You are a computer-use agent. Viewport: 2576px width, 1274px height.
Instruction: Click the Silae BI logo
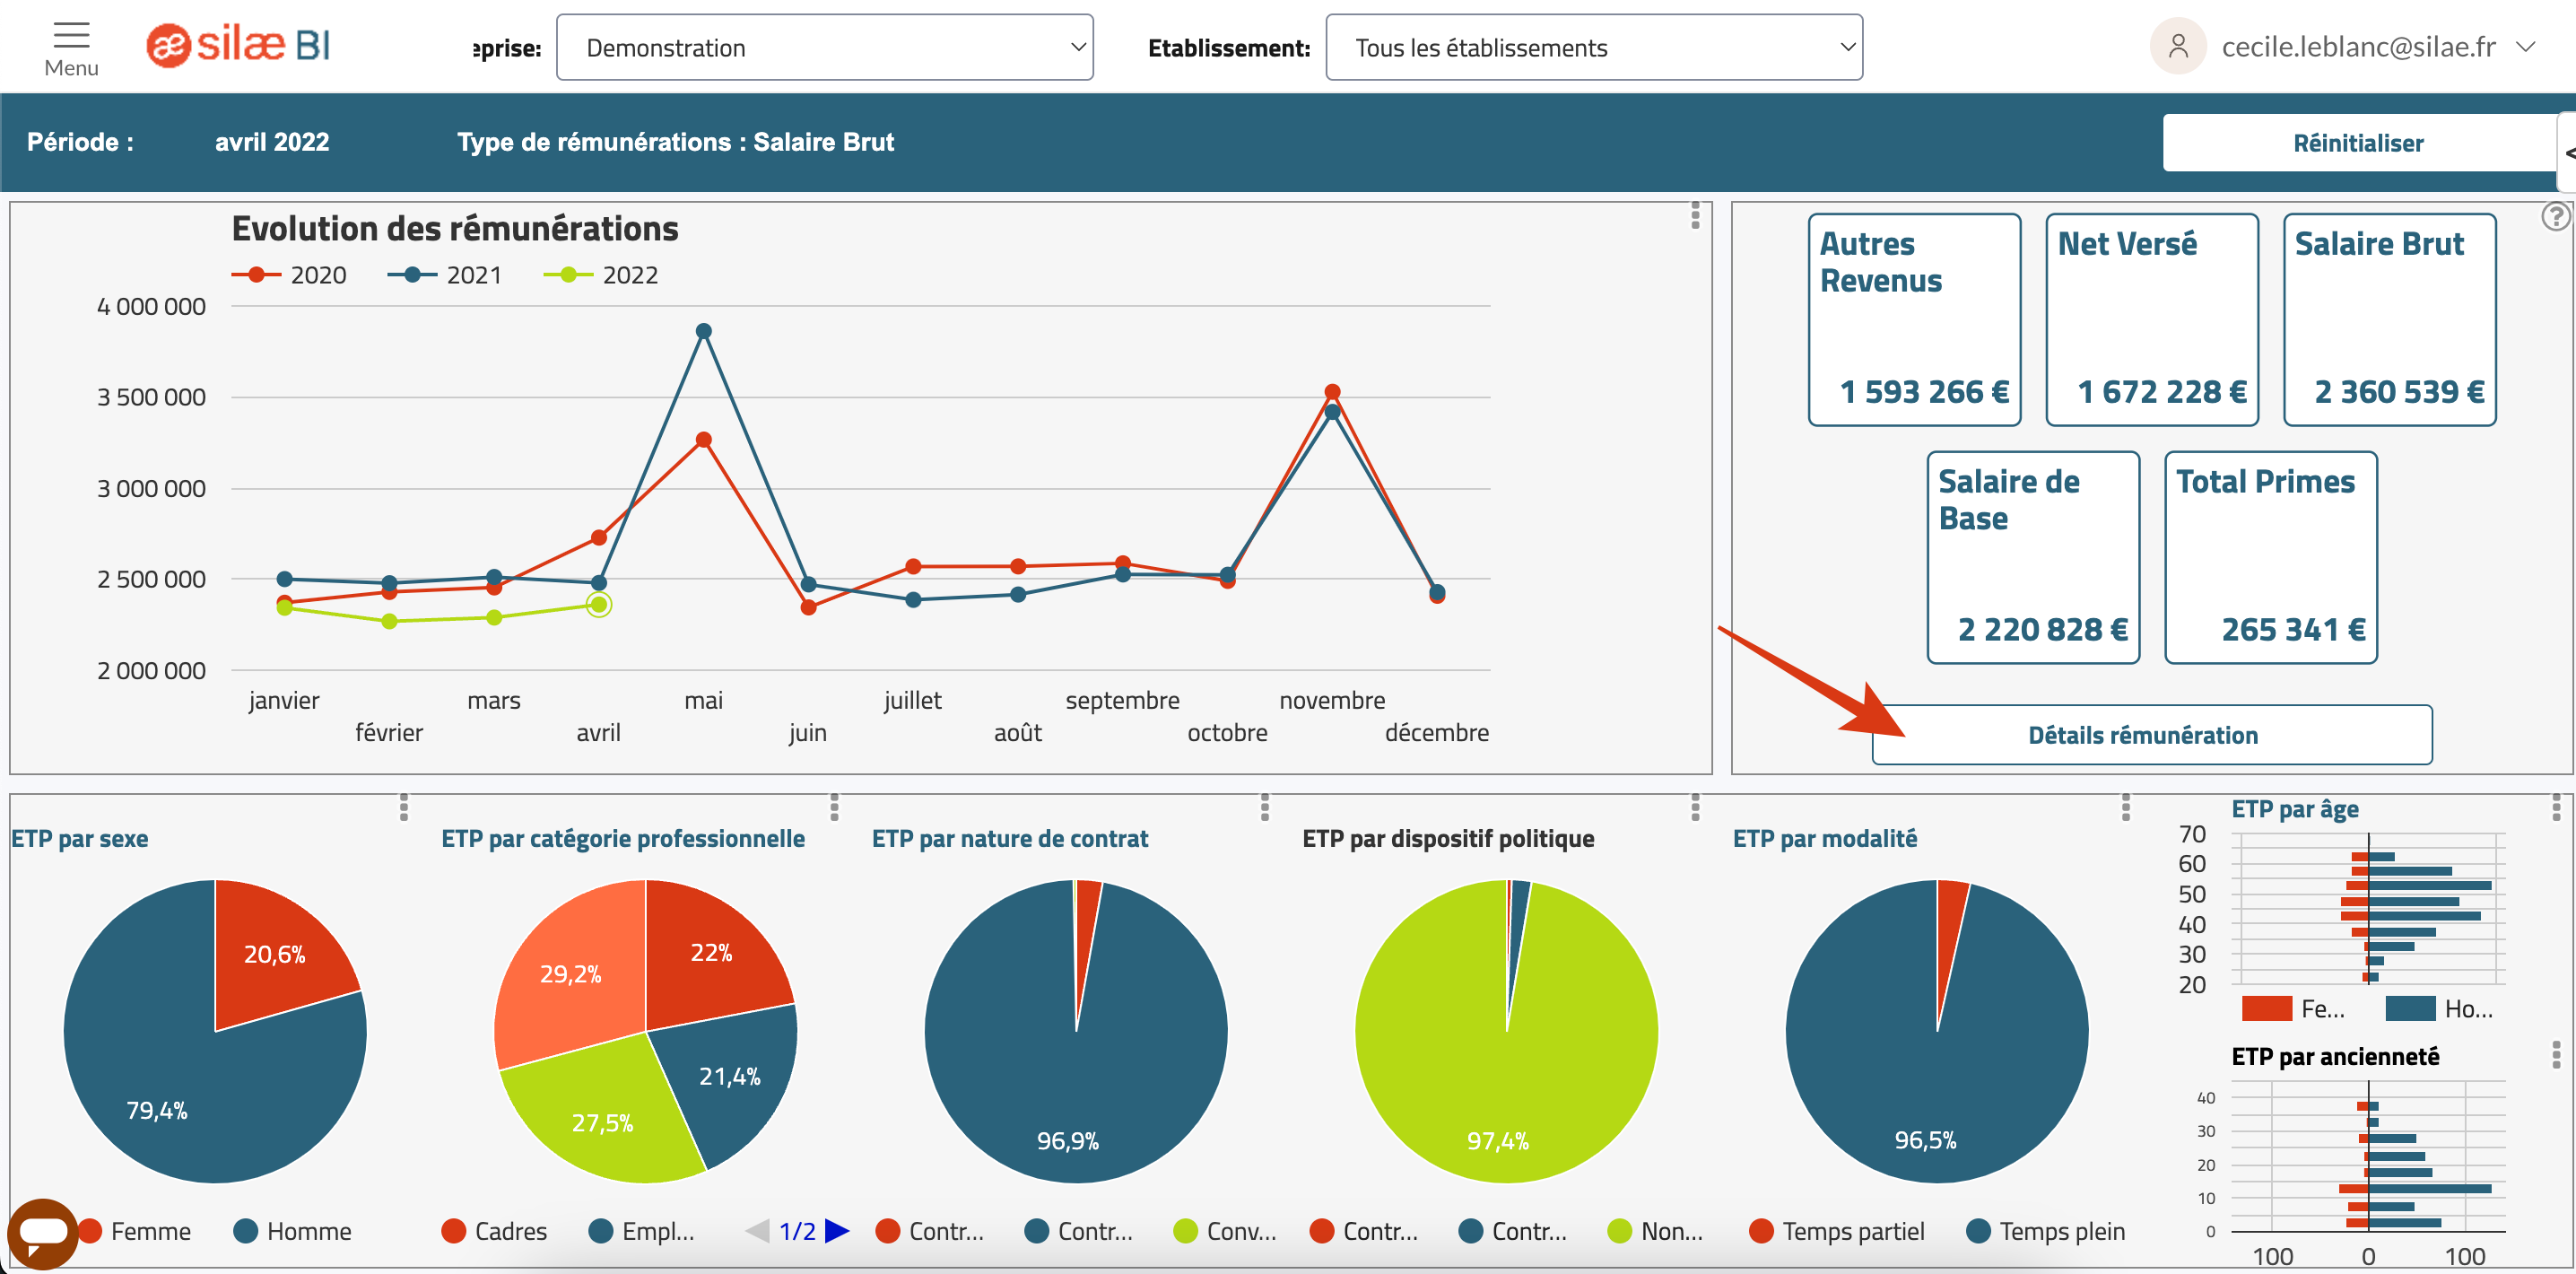[x=238, y=45]
